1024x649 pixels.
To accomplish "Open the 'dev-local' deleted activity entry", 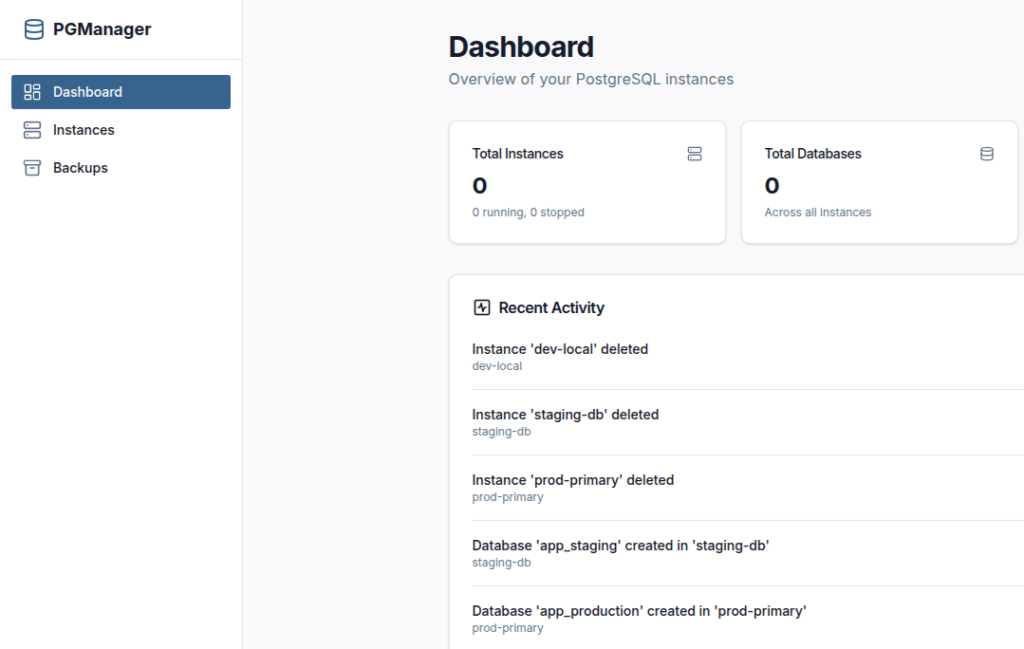I will coord(748,357).
